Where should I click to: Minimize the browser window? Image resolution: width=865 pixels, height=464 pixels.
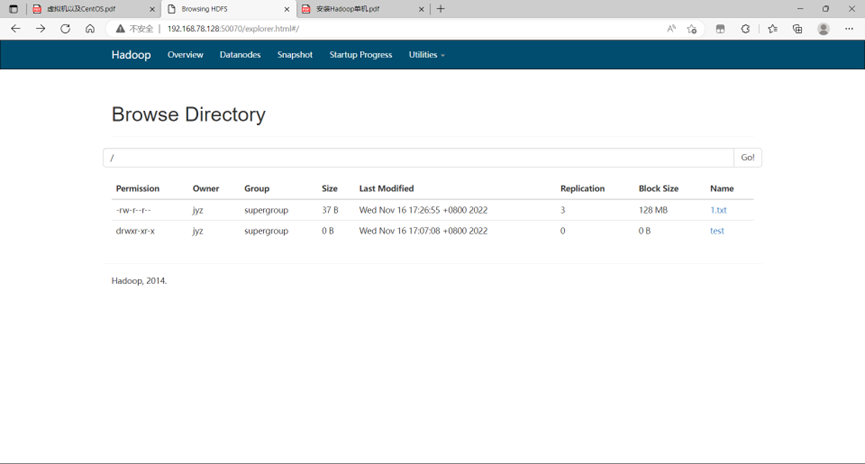click(800, 9)
